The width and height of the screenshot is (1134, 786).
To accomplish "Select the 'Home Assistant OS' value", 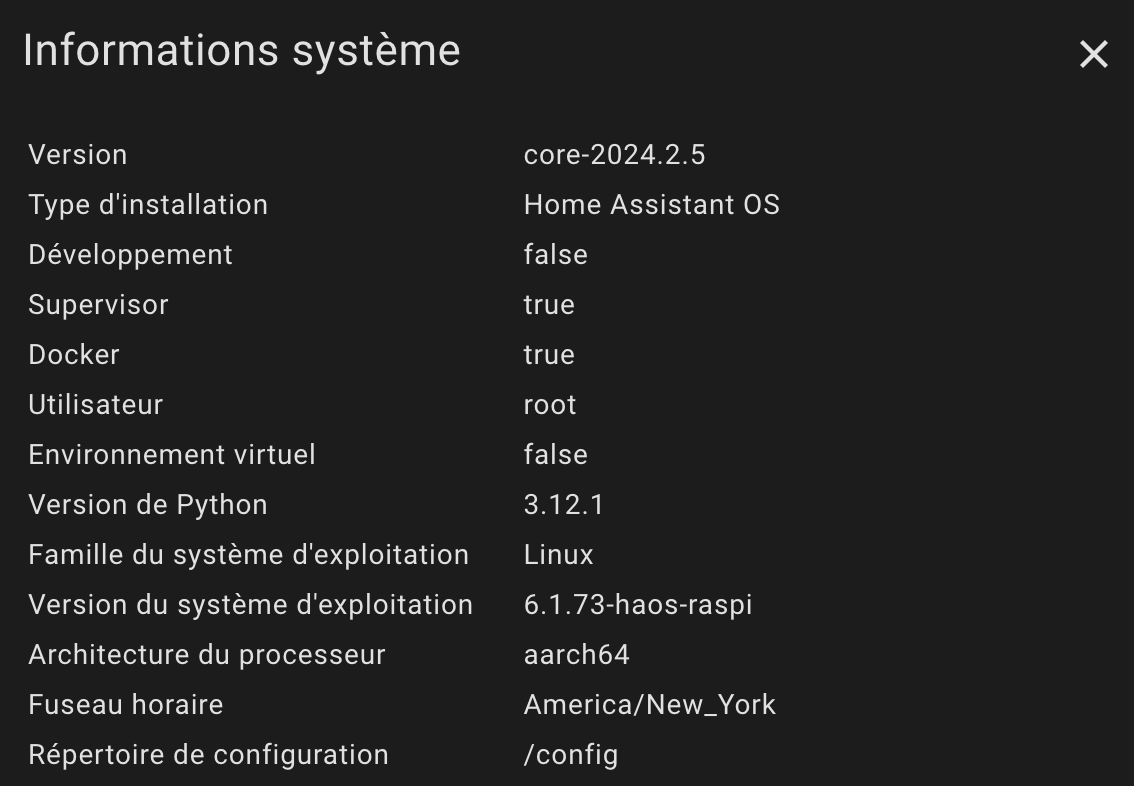I will [652, 205].
